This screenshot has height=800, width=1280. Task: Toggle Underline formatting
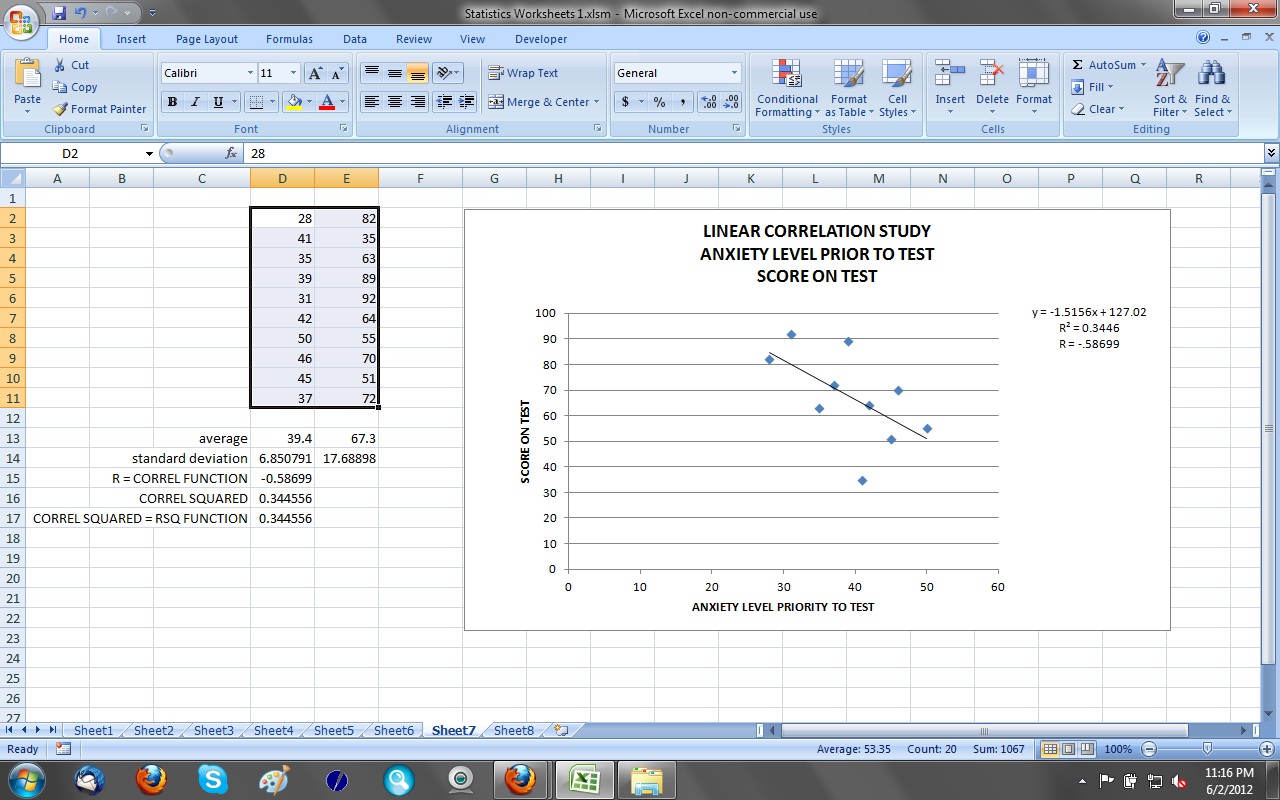click(216, 102)
